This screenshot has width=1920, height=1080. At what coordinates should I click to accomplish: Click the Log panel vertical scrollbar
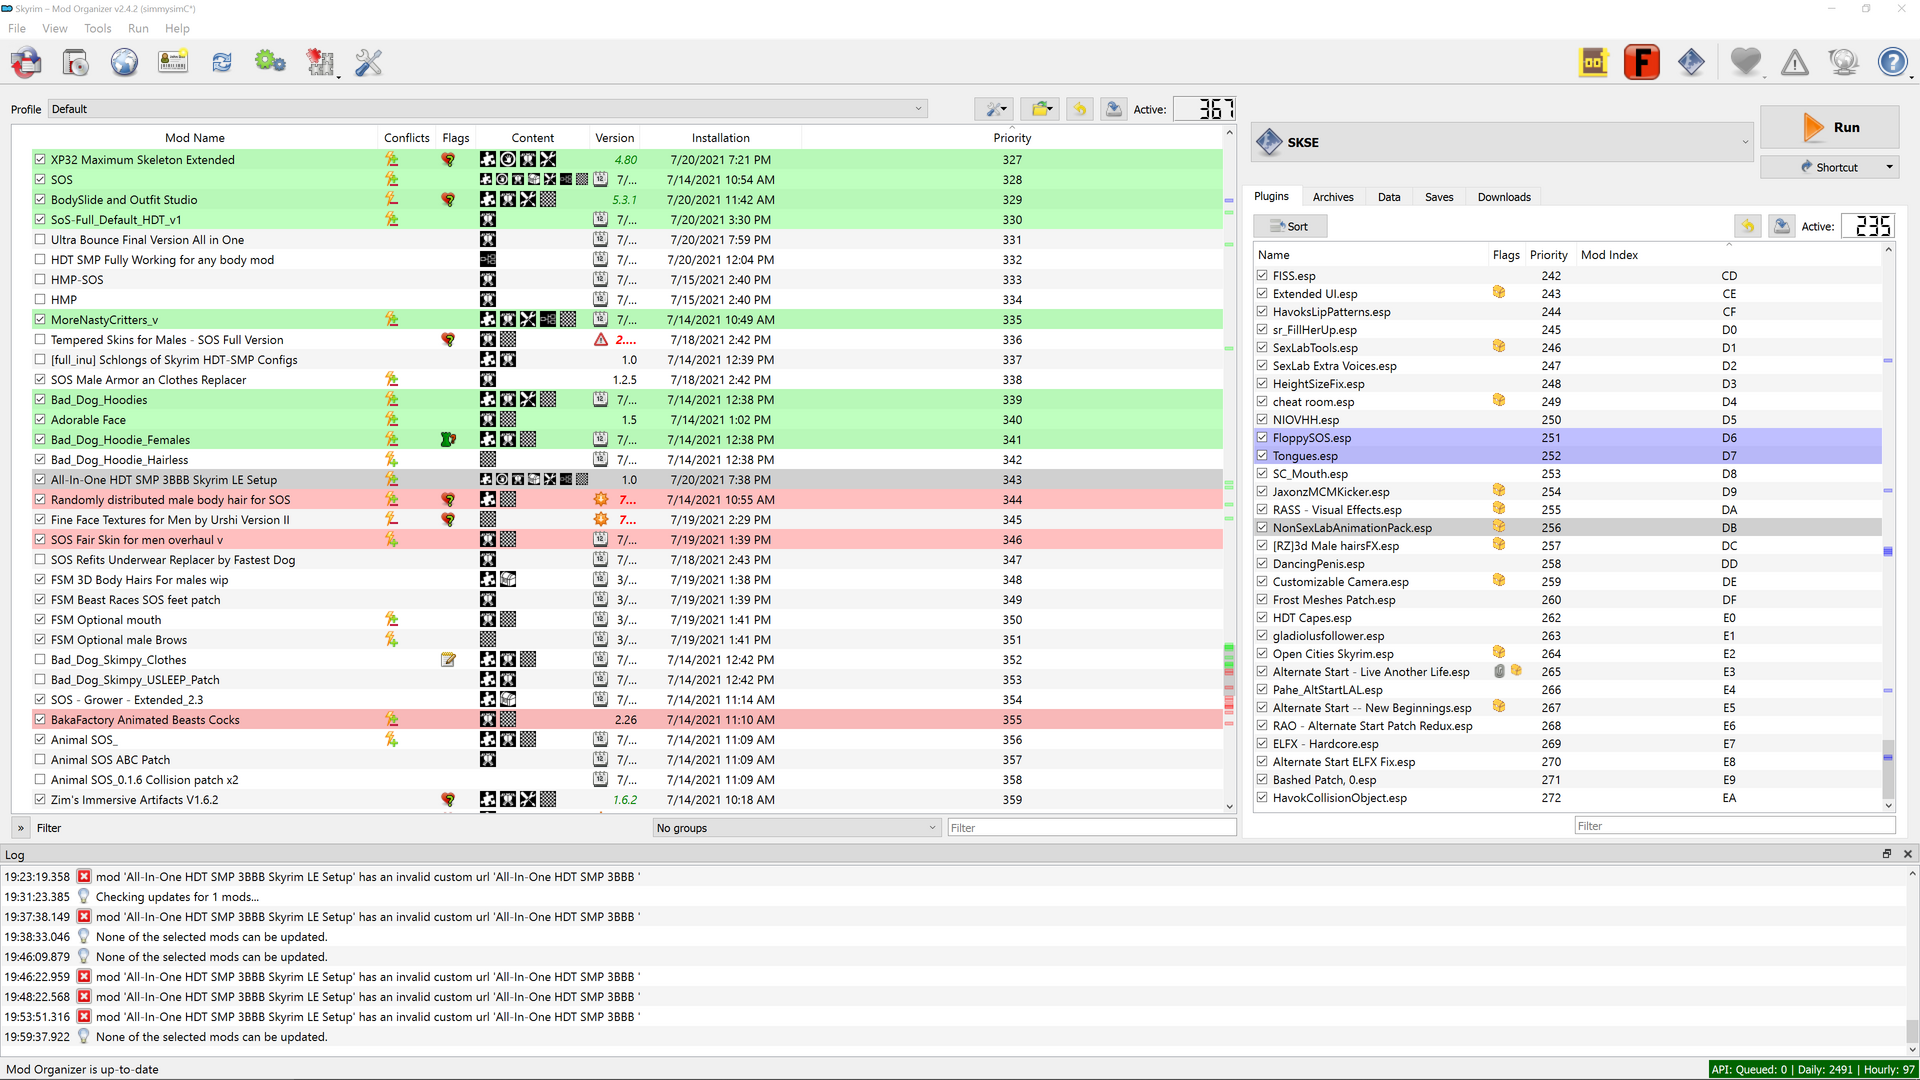click(1912, 960)
